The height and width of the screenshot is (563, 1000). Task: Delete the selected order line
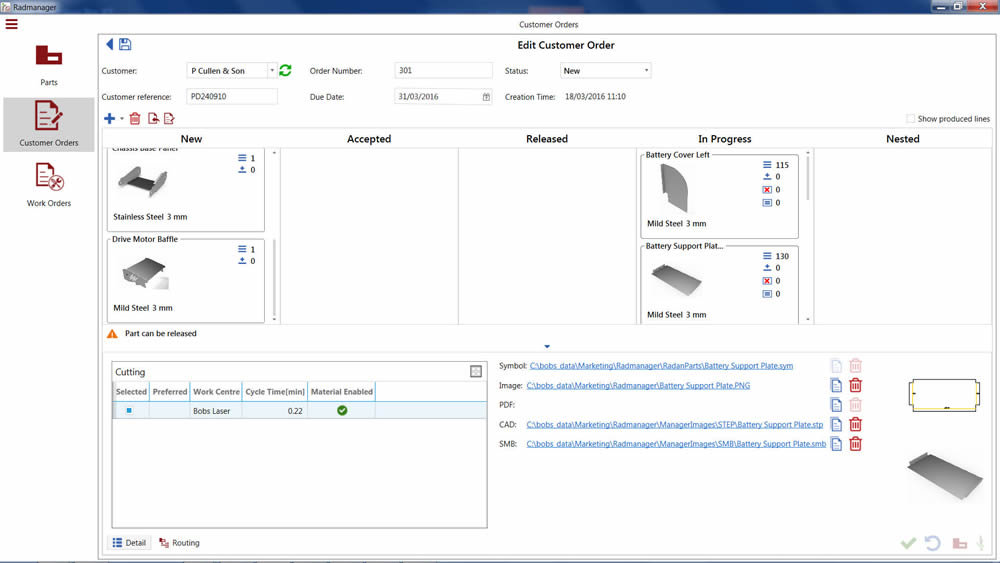135,119
